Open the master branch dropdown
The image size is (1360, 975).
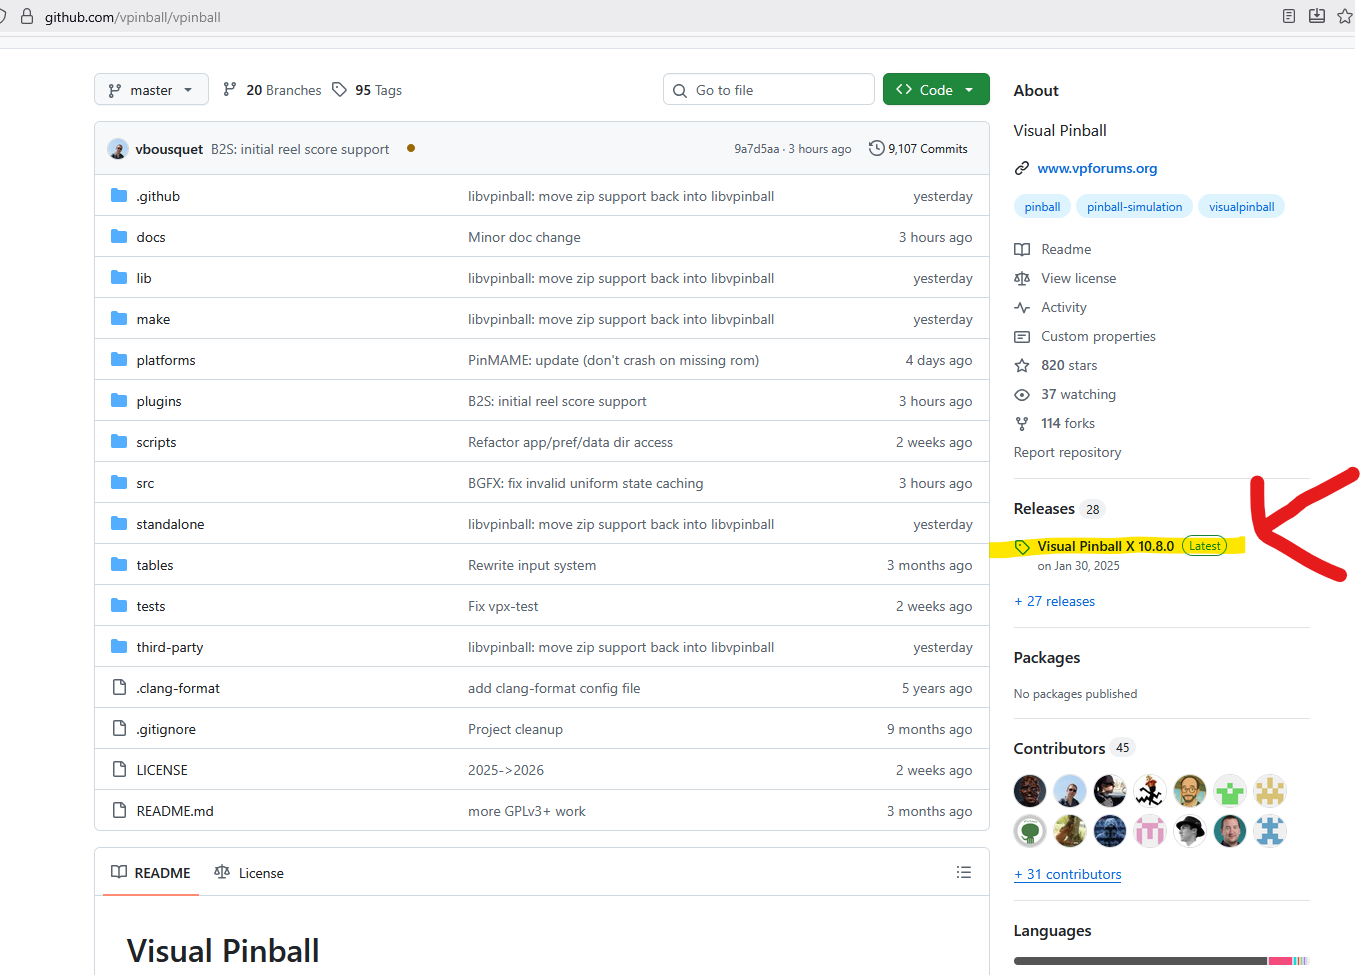[151, 90]
